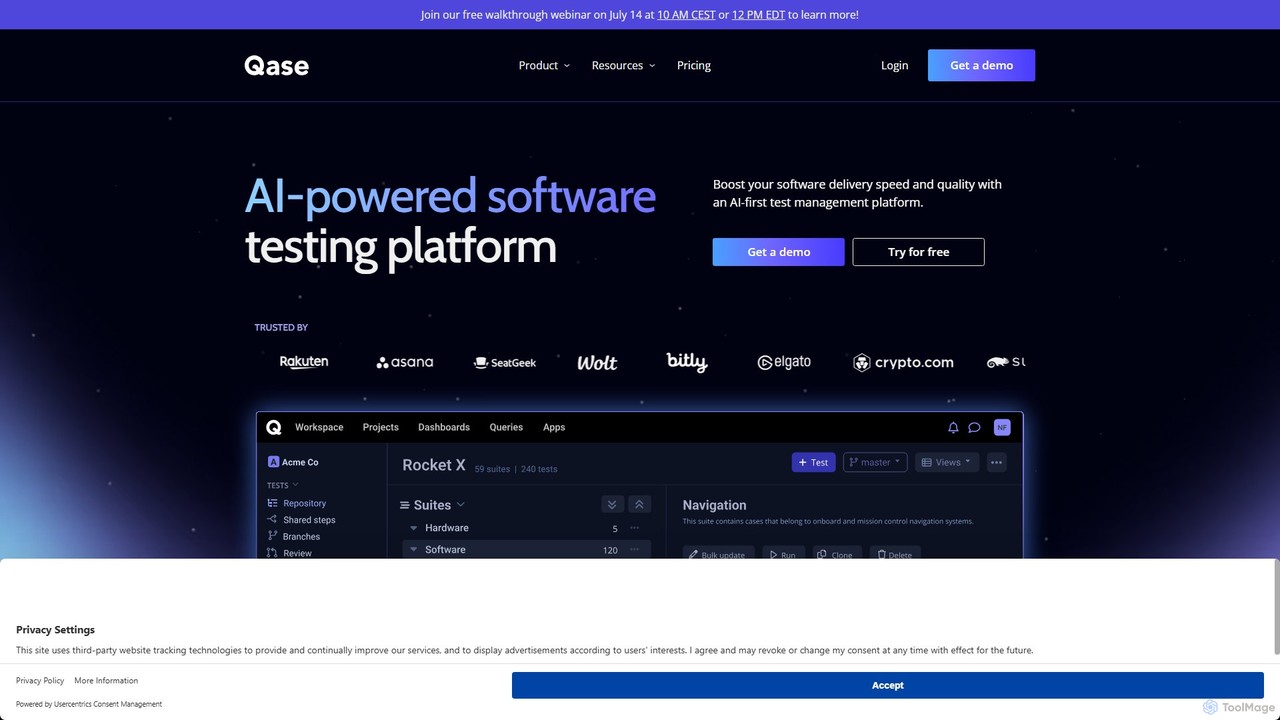Open the Dashboards menu item
This screenshot has width=1280, height=720.
click(444, 427)
